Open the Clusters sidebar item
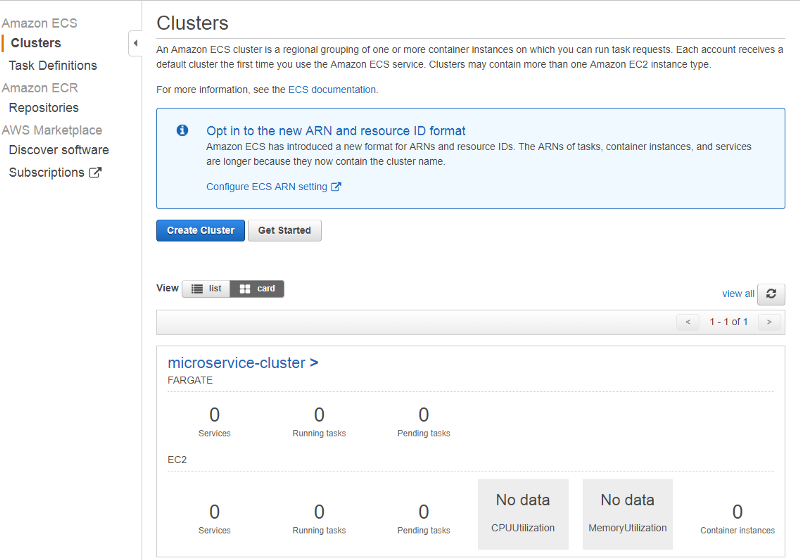This screenshot has height=560, width=800. click(x=36, y=43)
